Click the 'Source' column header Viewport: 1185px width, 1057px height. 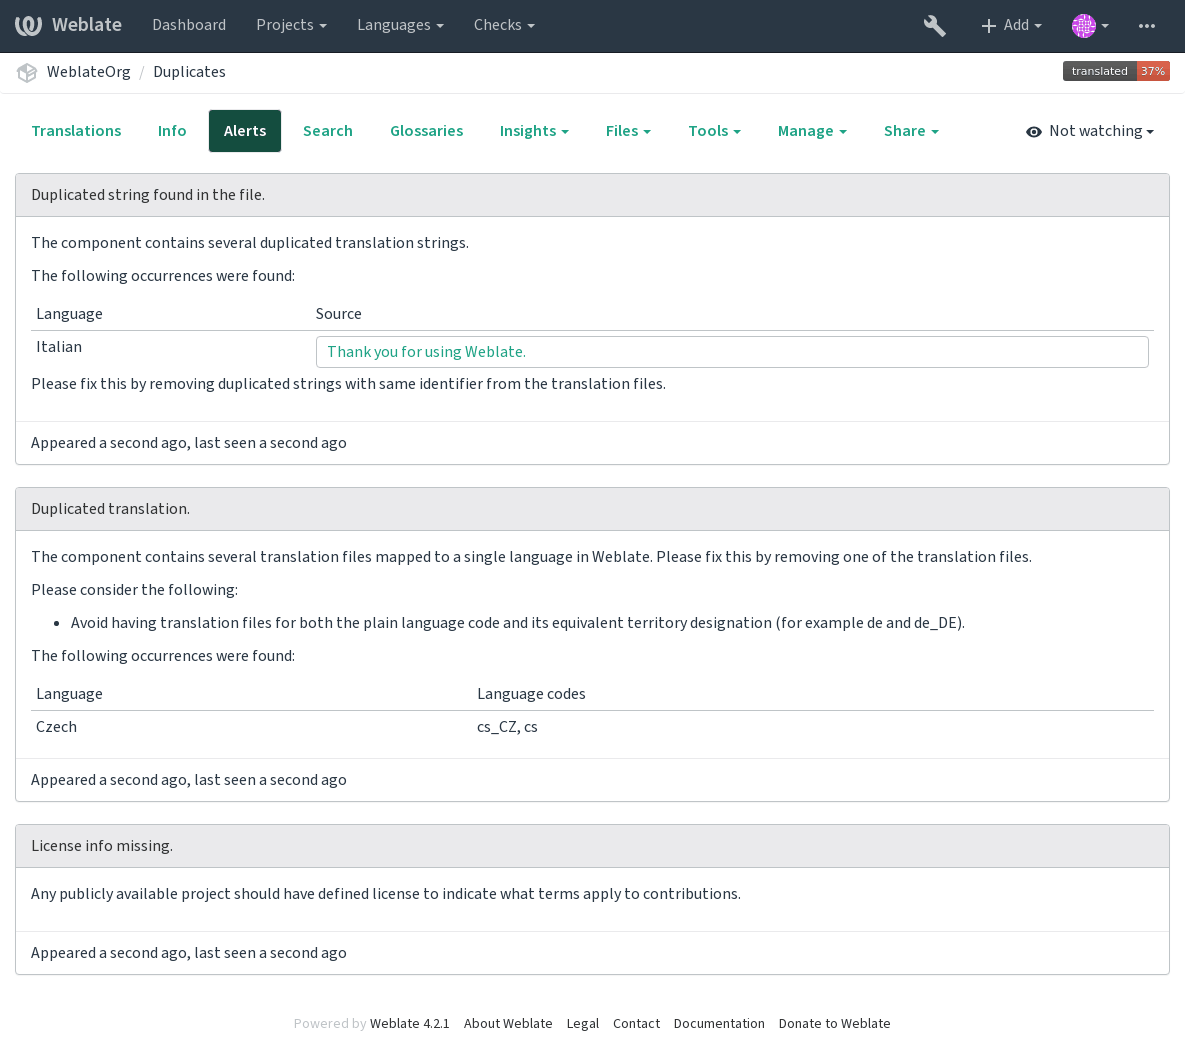(339, 314)
